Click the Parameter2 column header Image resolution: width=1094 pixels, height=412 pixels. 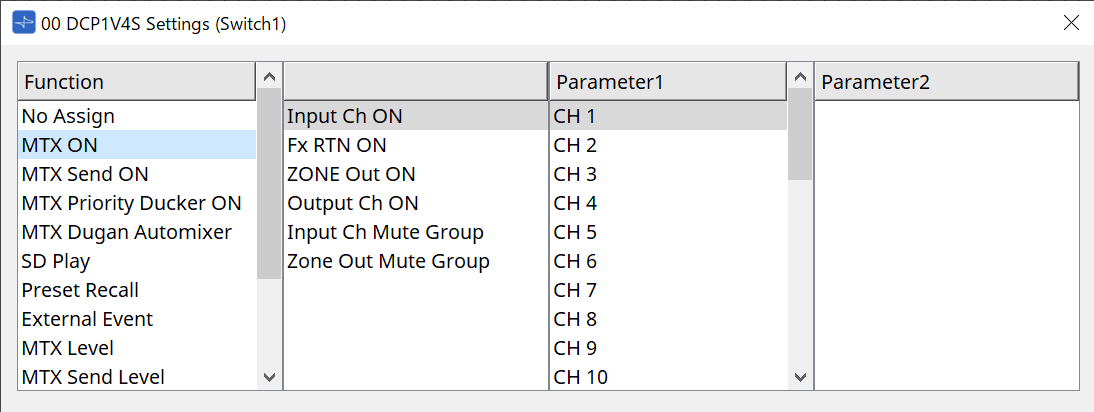click(x=946, y=82)
